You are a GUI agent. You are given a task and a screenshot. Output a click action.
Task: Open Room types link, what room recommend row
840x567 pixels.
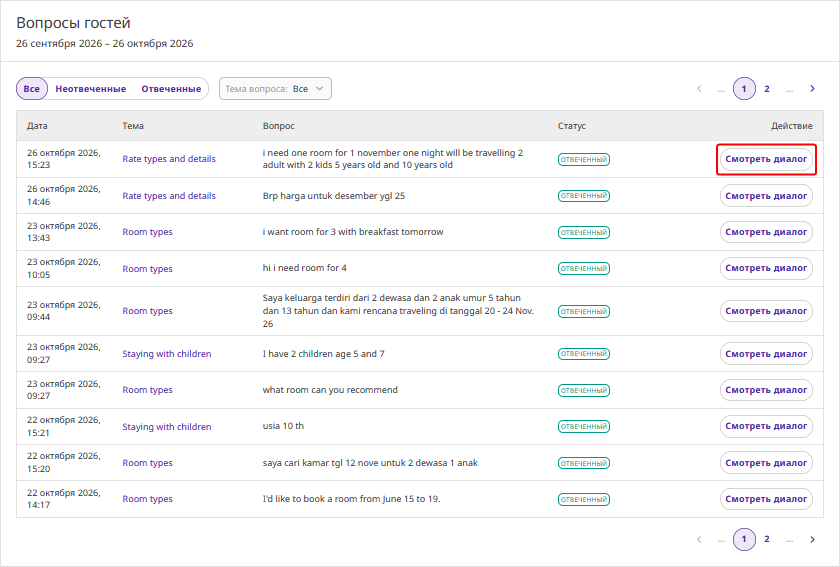(147, 390)
